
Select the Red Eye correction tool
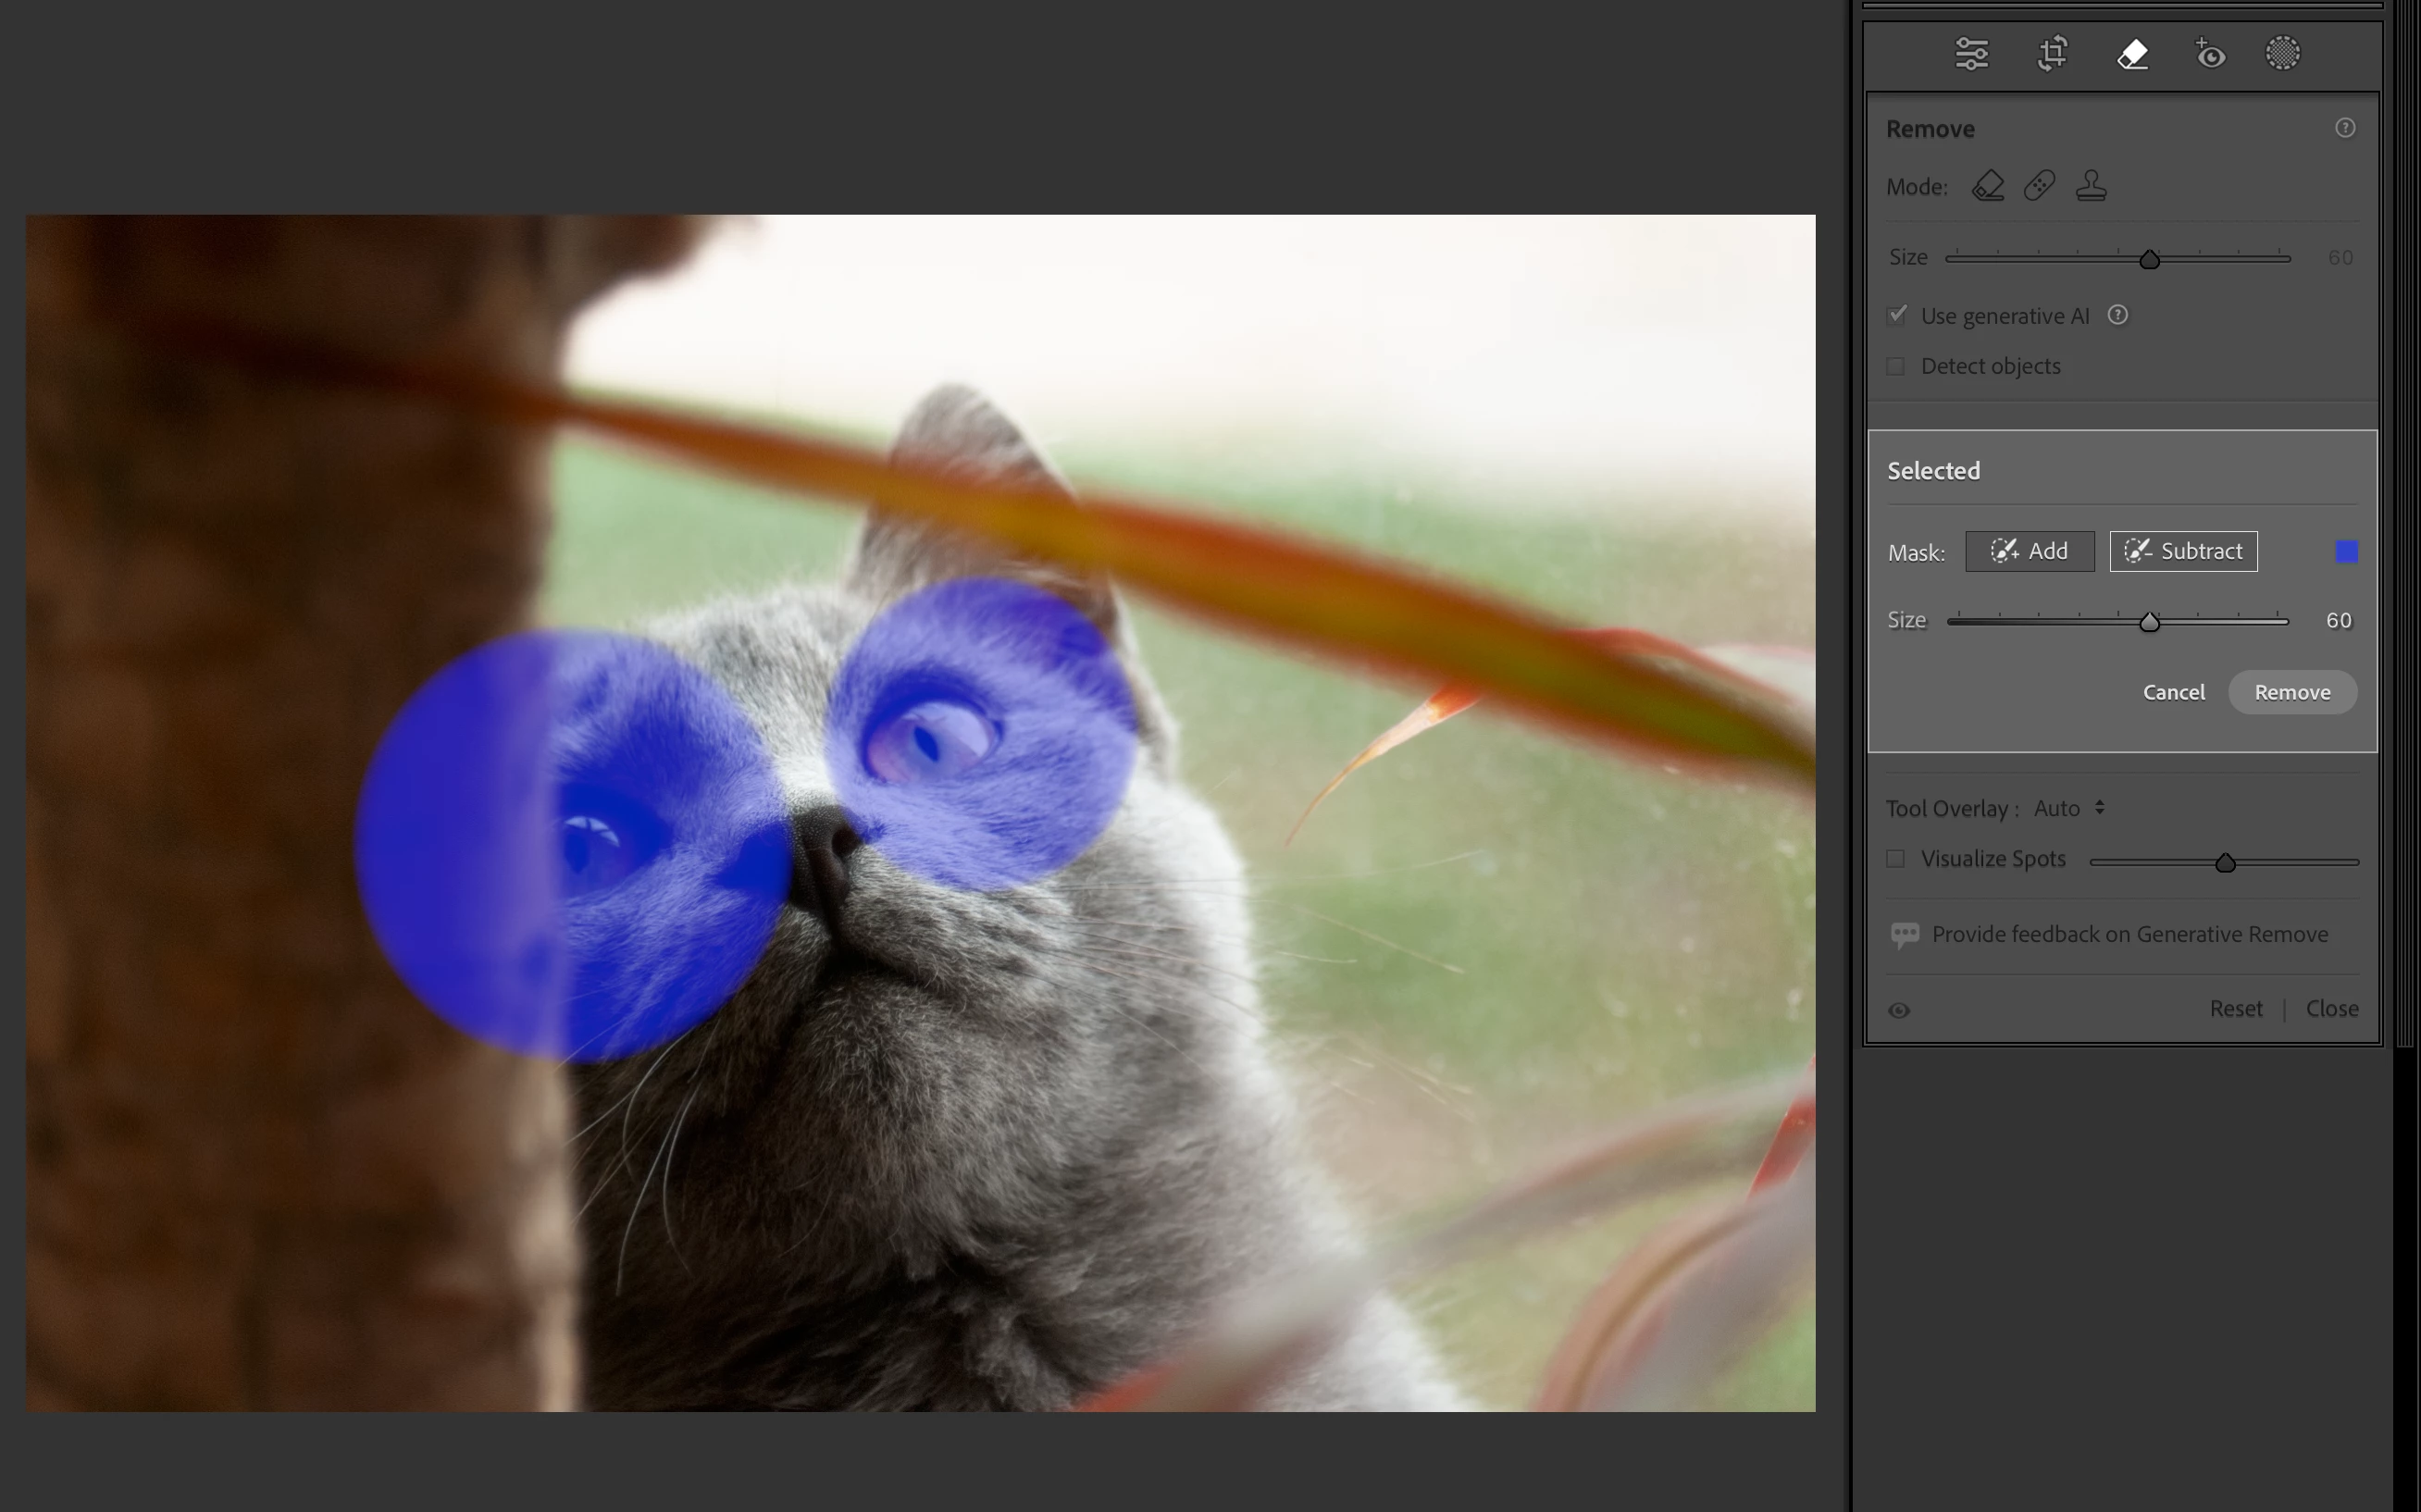pyautogui.click(x=2210, y=54)
